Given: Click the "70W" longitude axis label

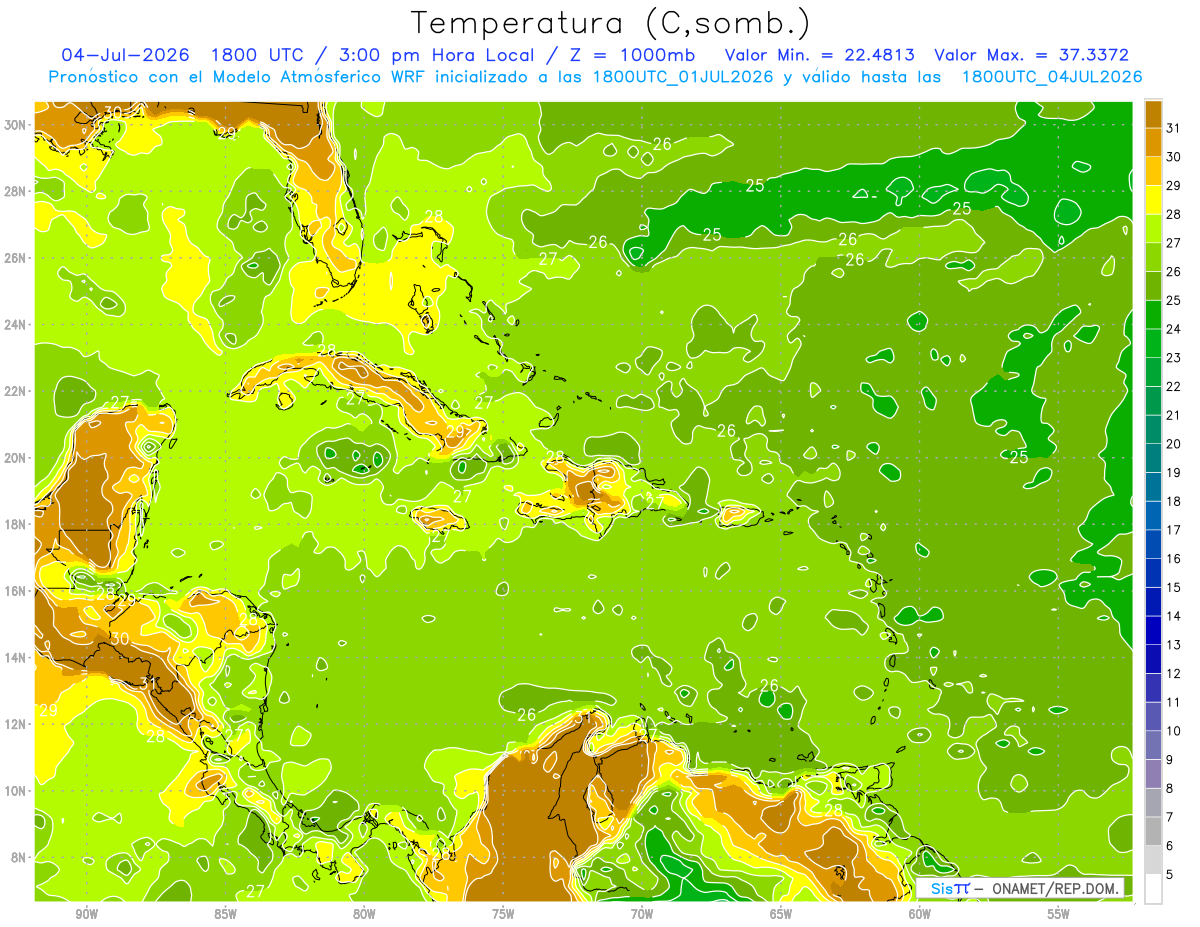Looking at the screenshot, I should (642, 914).
